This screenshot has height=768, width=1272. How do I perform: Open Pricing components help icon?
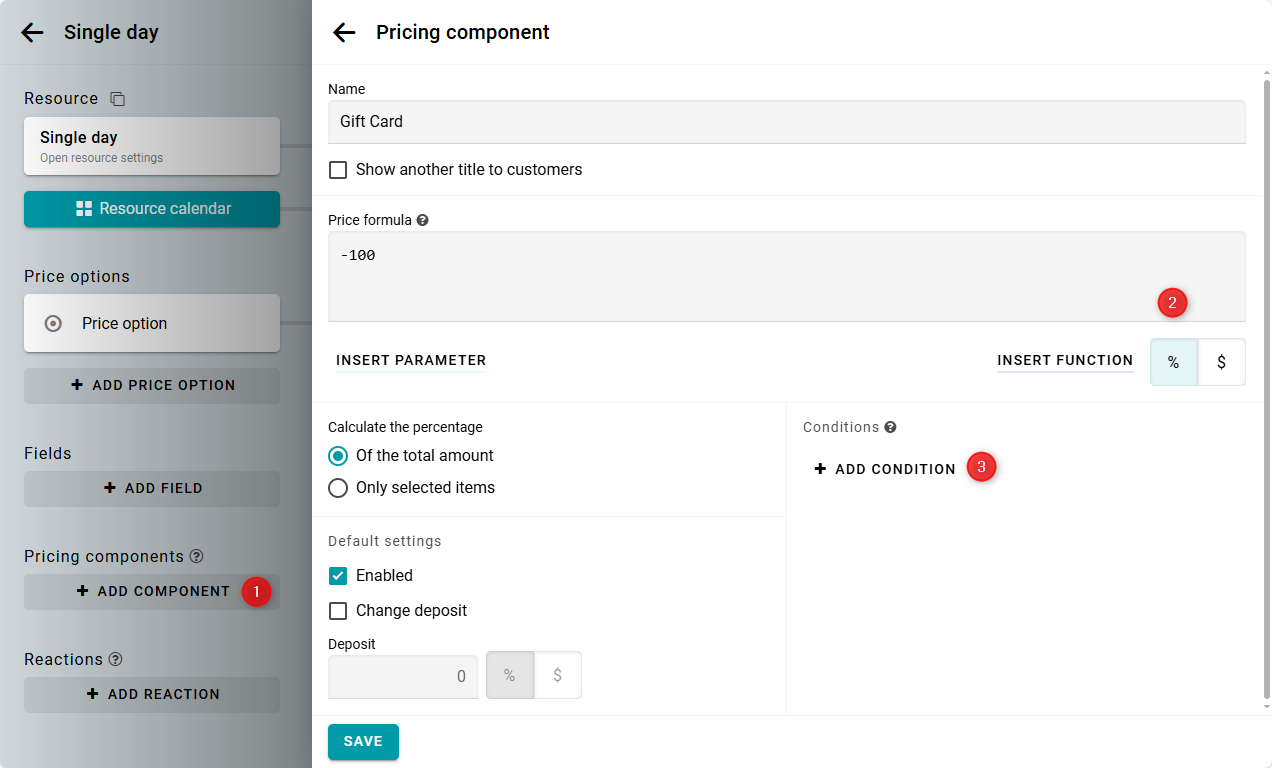(x=196, y=557)
